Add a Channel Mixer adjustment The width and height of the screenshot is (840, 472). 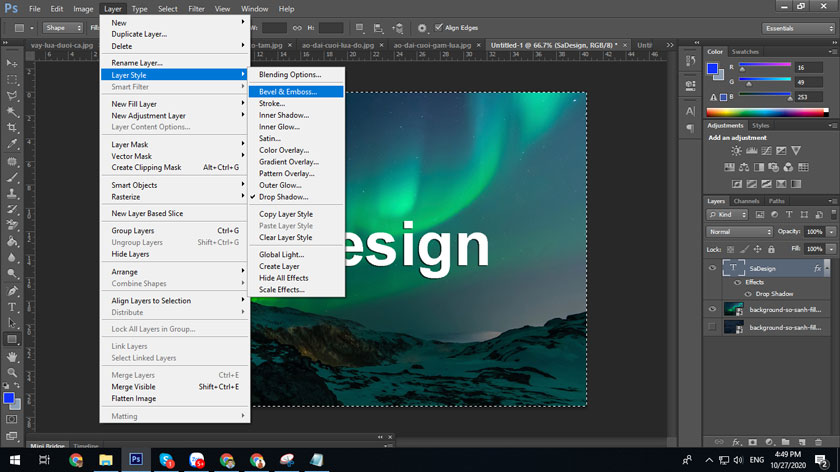[x=788, y=167]
